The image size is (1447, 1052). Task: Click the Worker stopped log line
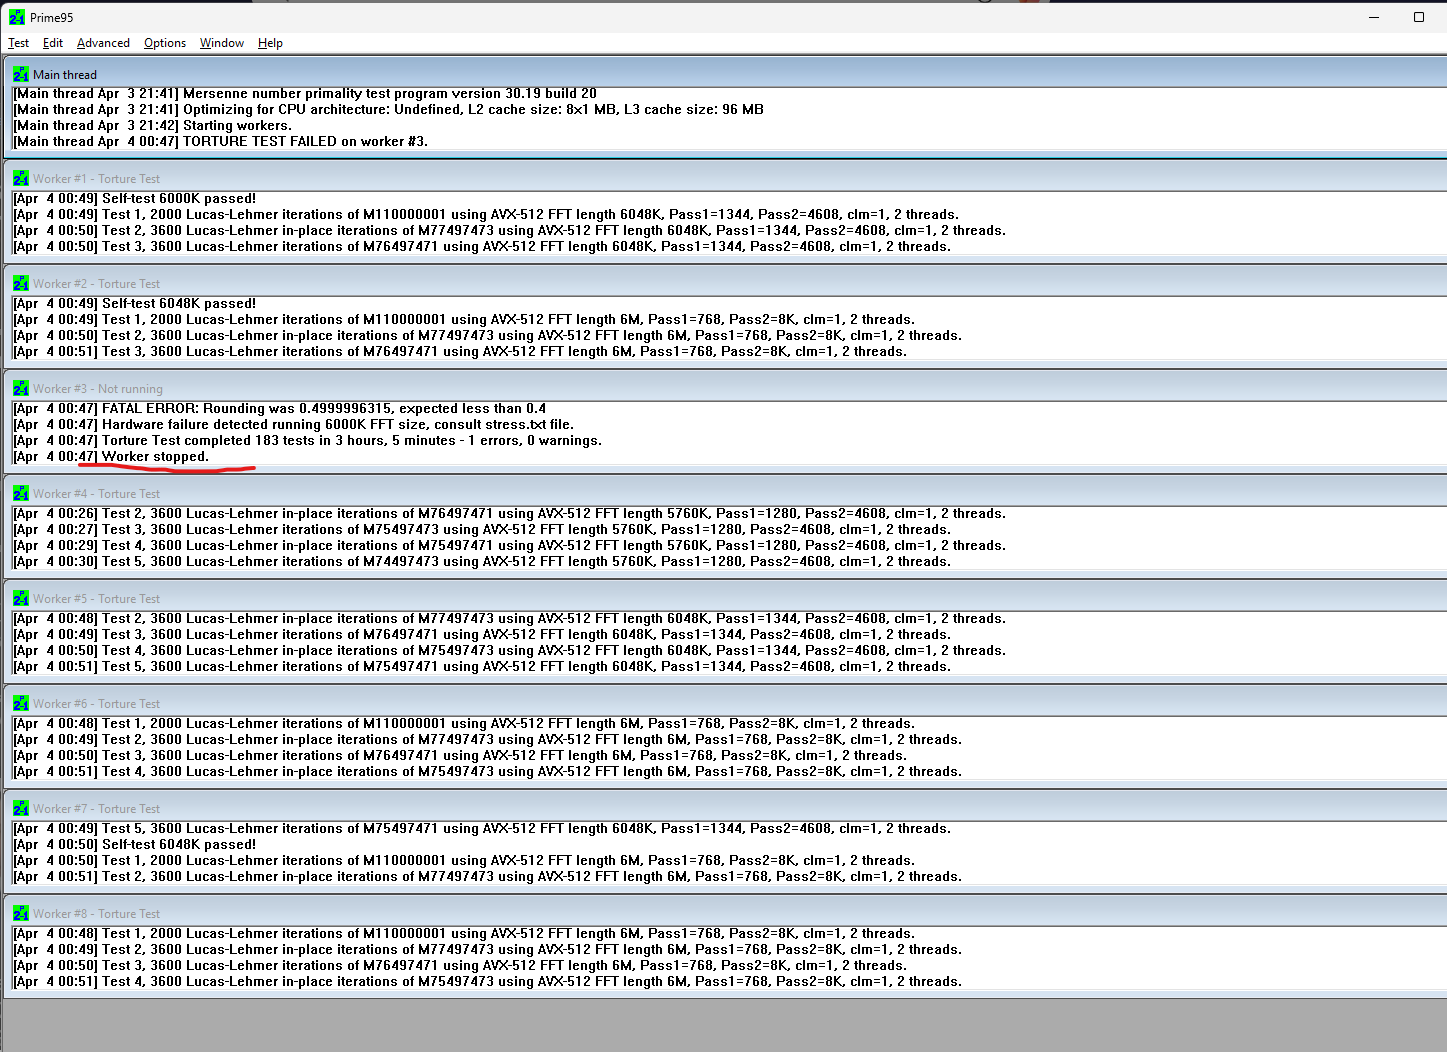(110, 457)
